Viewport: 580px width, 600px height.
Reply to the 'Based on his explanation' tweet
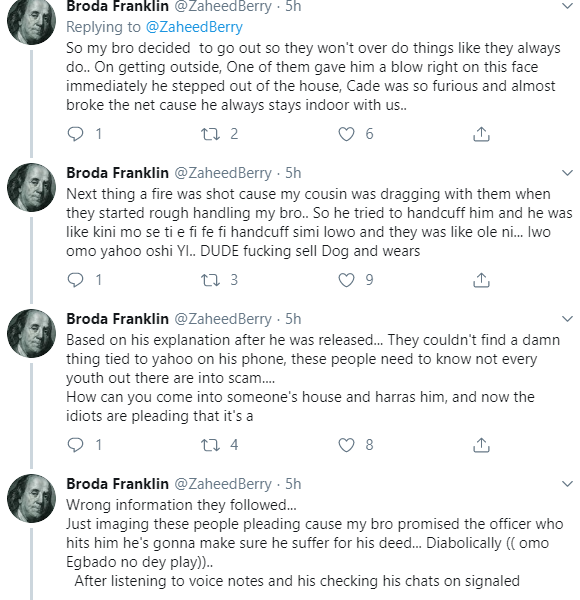click(x=75, y=445)
